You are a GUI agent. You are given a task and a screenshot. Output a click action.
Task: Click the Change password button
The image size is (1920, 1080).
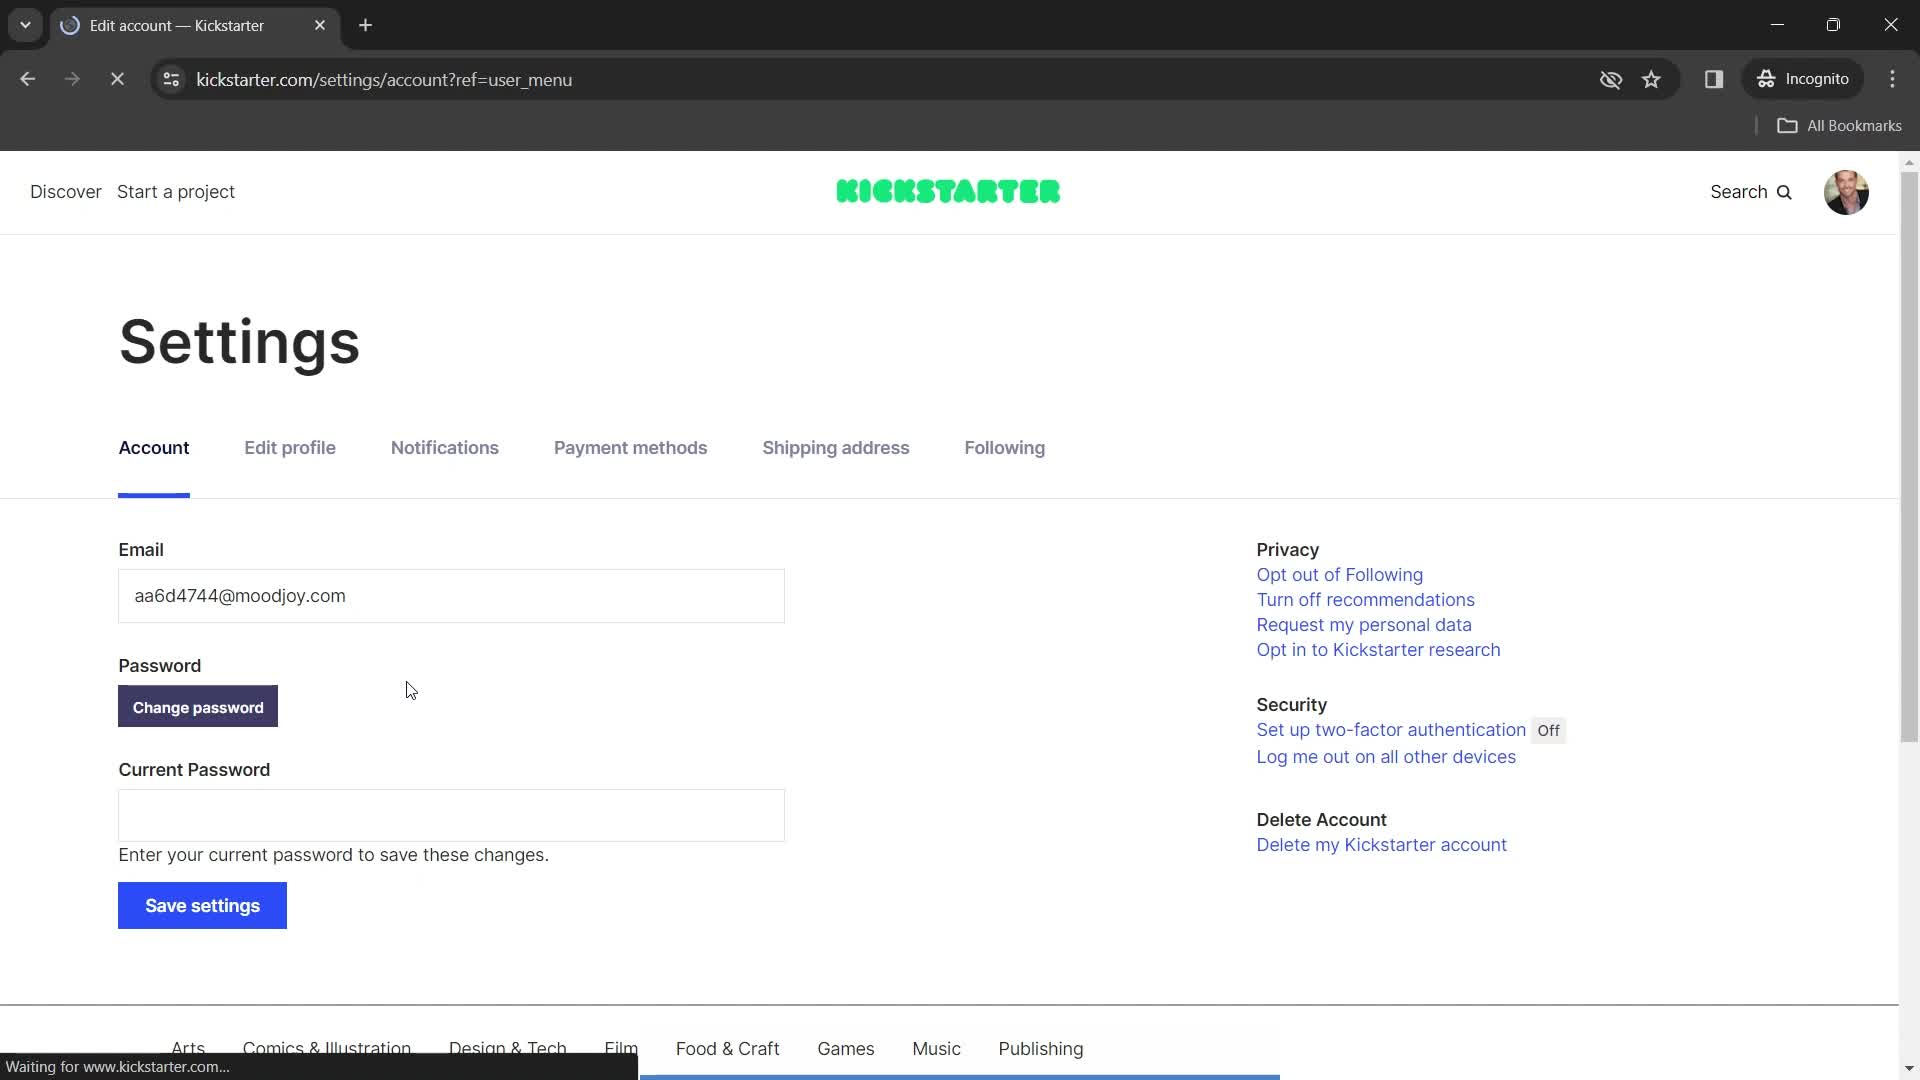point(198,707)
